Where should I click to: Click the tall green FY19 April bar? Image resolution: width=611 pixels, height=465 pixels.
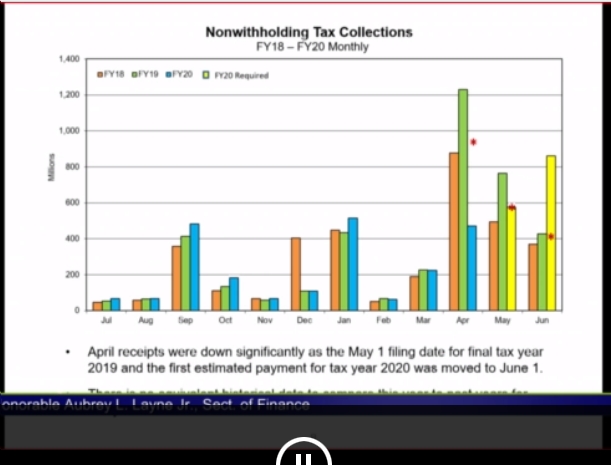(x=463, y=200)
